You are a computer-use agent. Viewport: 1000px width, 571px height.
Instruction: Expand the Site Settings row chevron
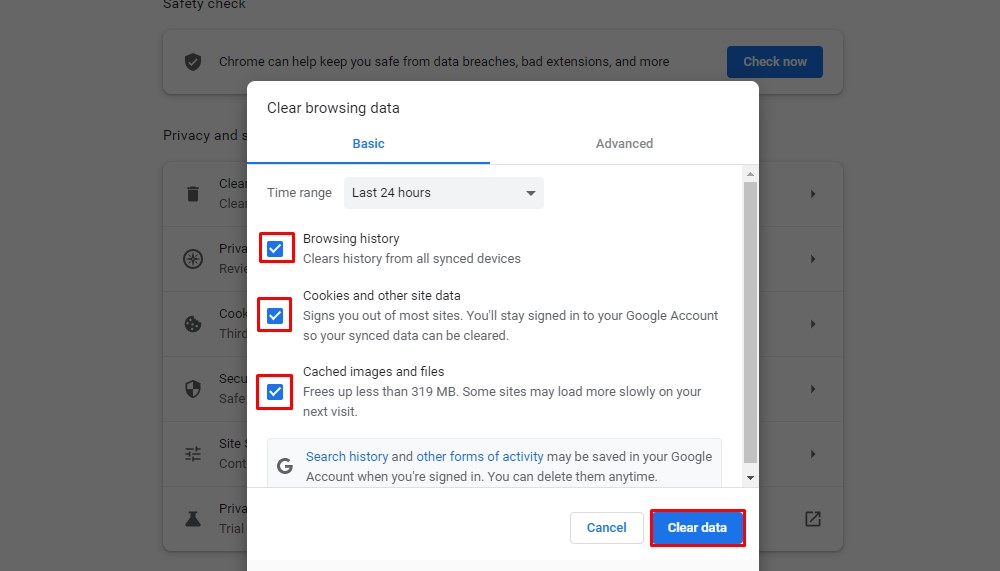click(x=813, y=454)
